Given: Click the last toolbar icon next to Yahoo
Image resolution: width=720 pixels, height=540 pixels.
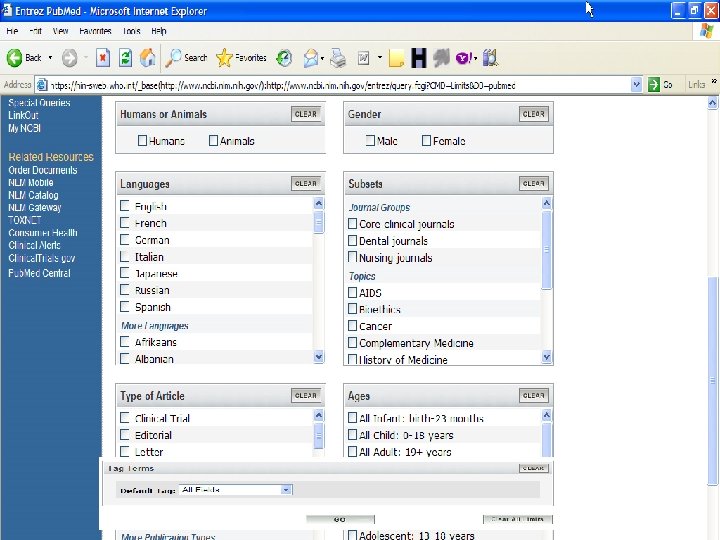Looking at the screenshot, I should point(490,58).
